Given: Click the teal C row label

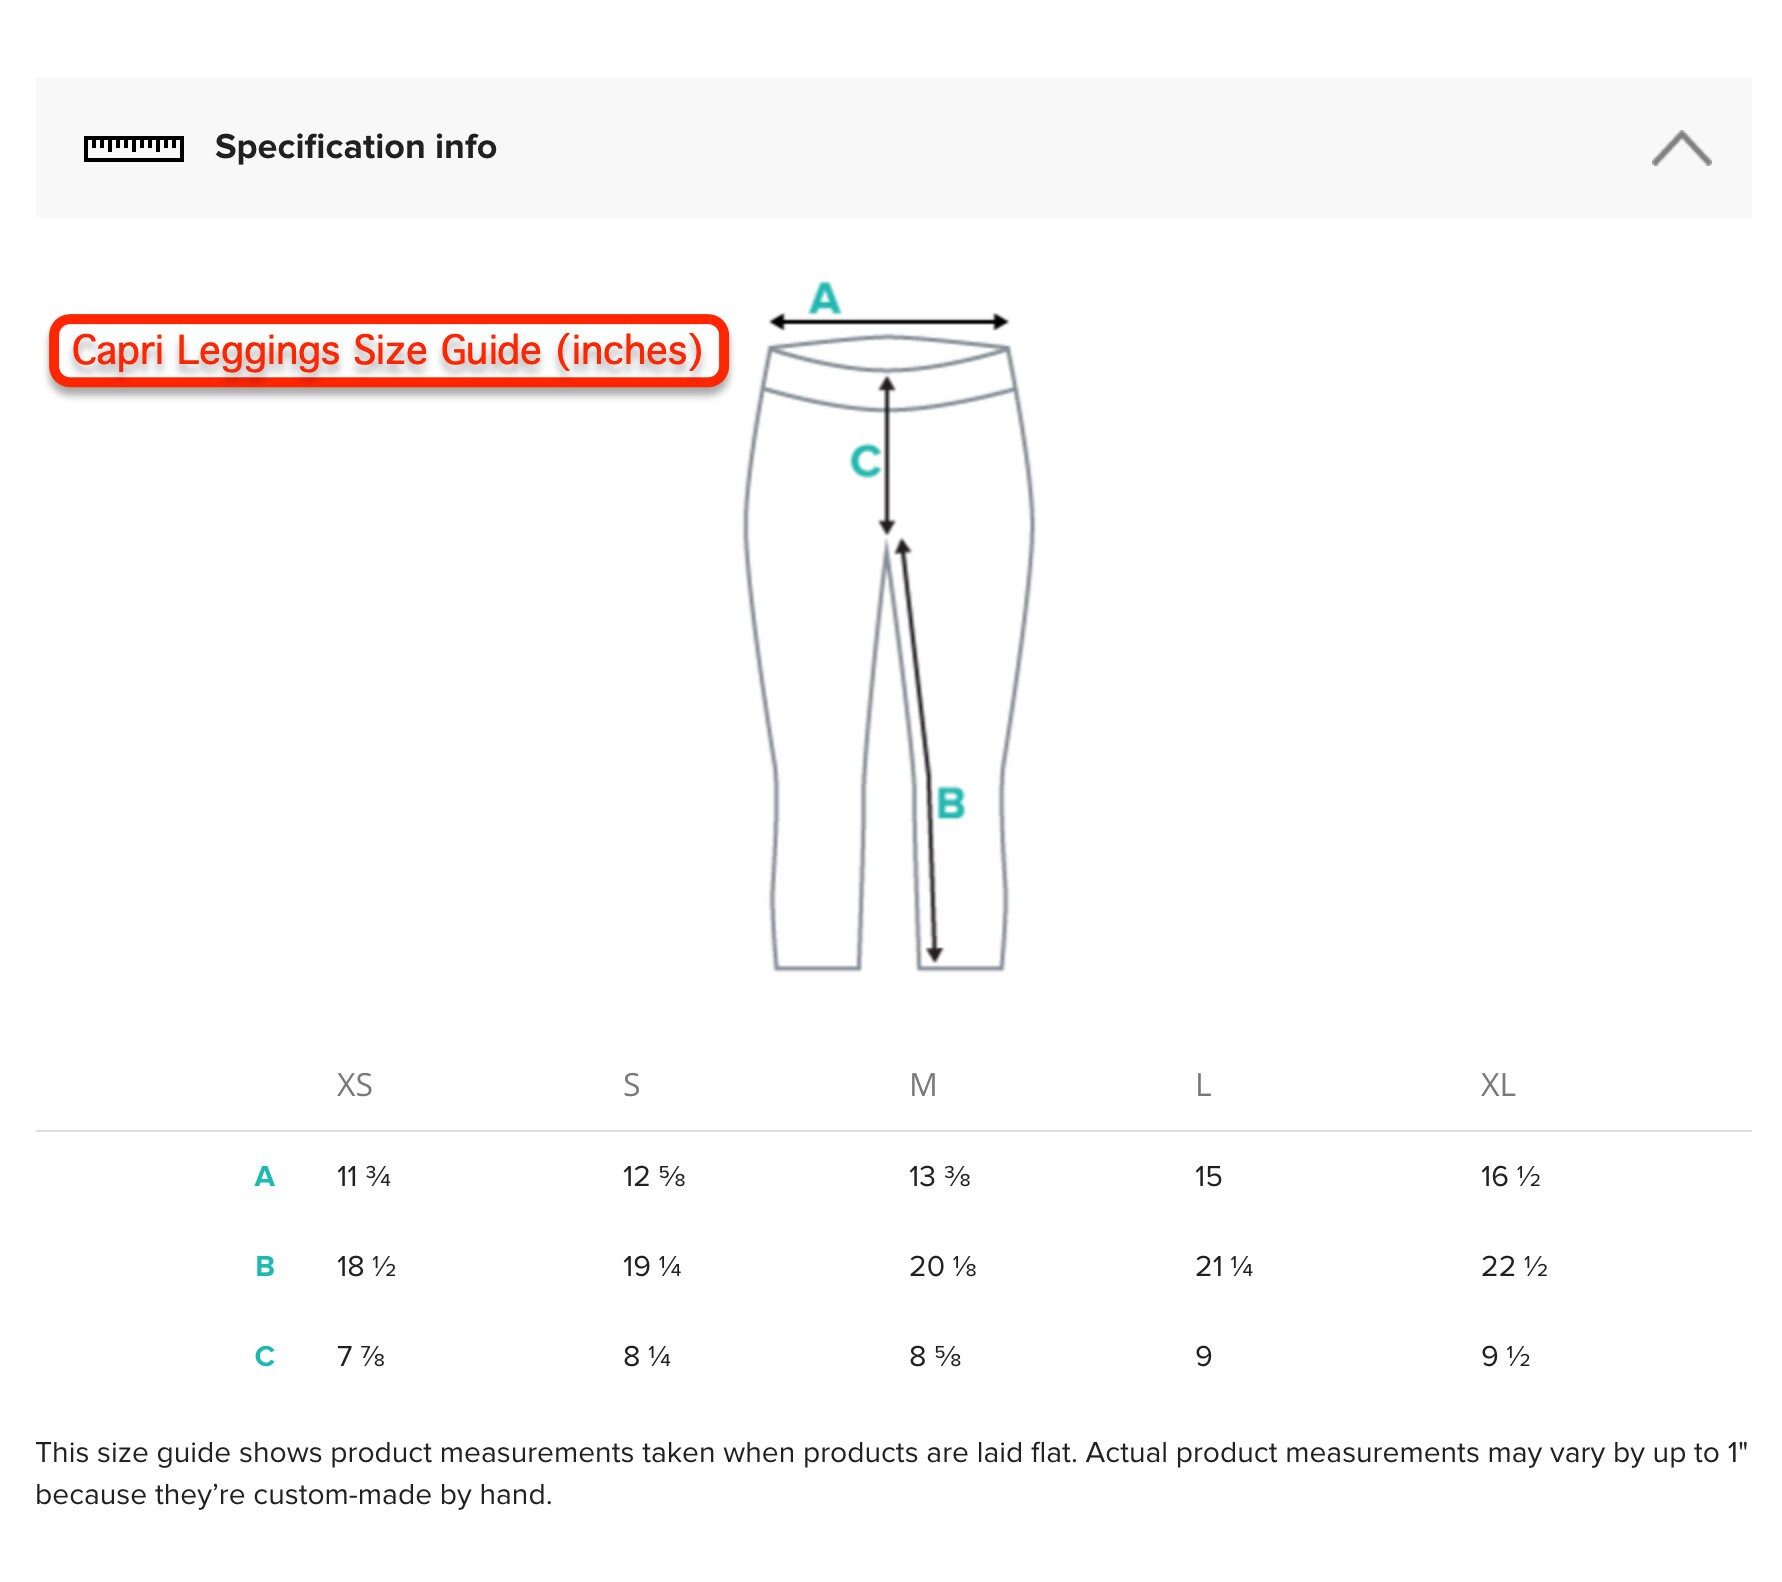Looking at the screenshot, I should click(264, 1356).
